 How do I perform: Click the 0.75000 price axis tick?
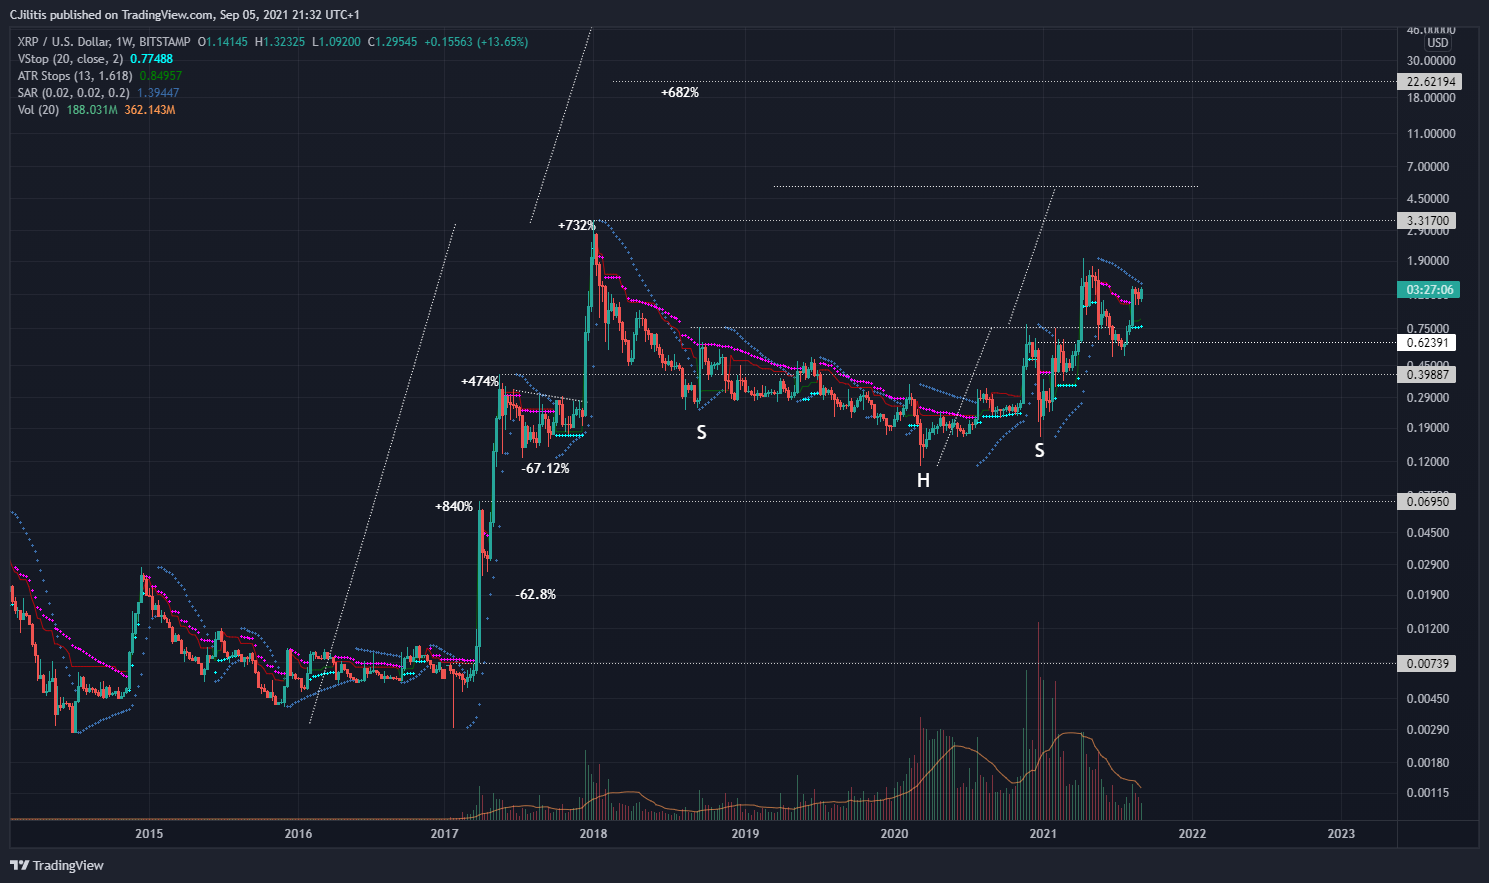1428,329
